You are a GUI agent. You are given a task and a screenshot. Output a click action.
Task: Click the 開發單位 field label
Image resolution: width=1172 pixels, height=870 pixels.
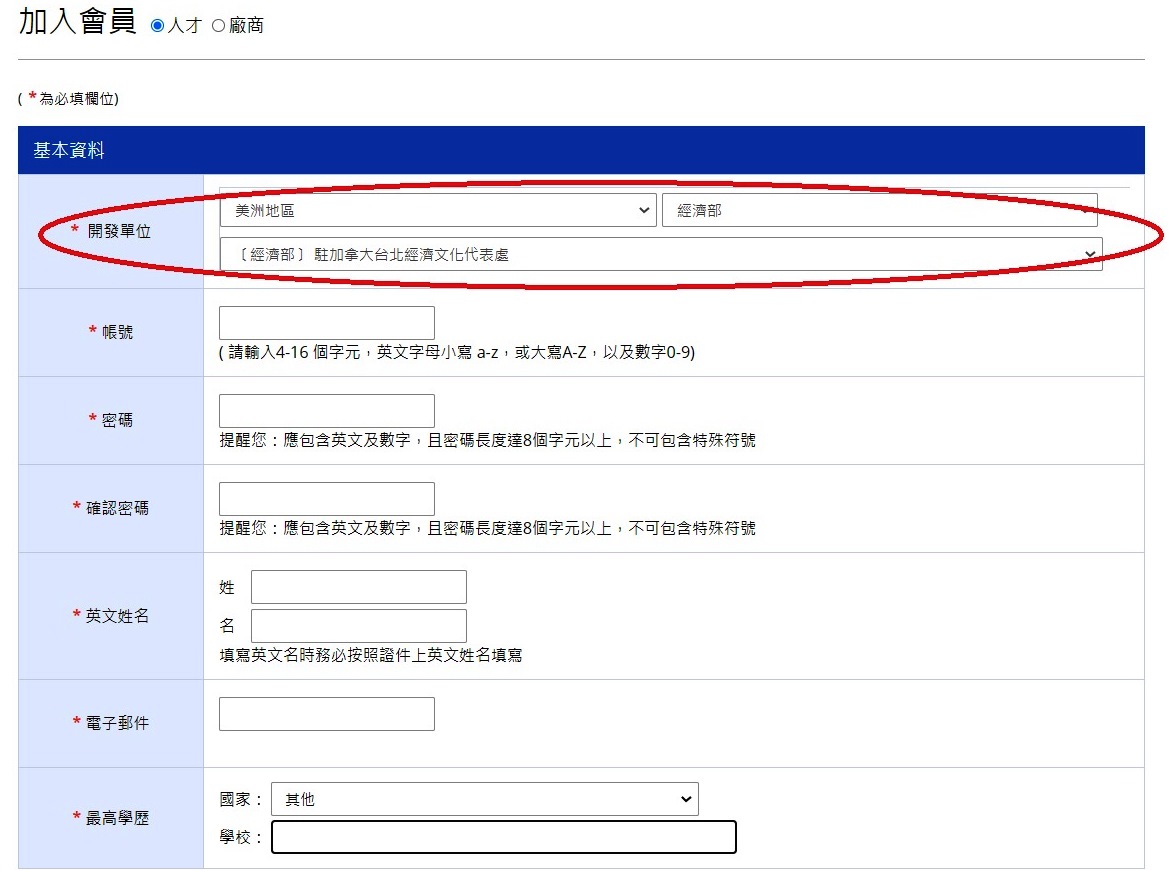[119, 232]
